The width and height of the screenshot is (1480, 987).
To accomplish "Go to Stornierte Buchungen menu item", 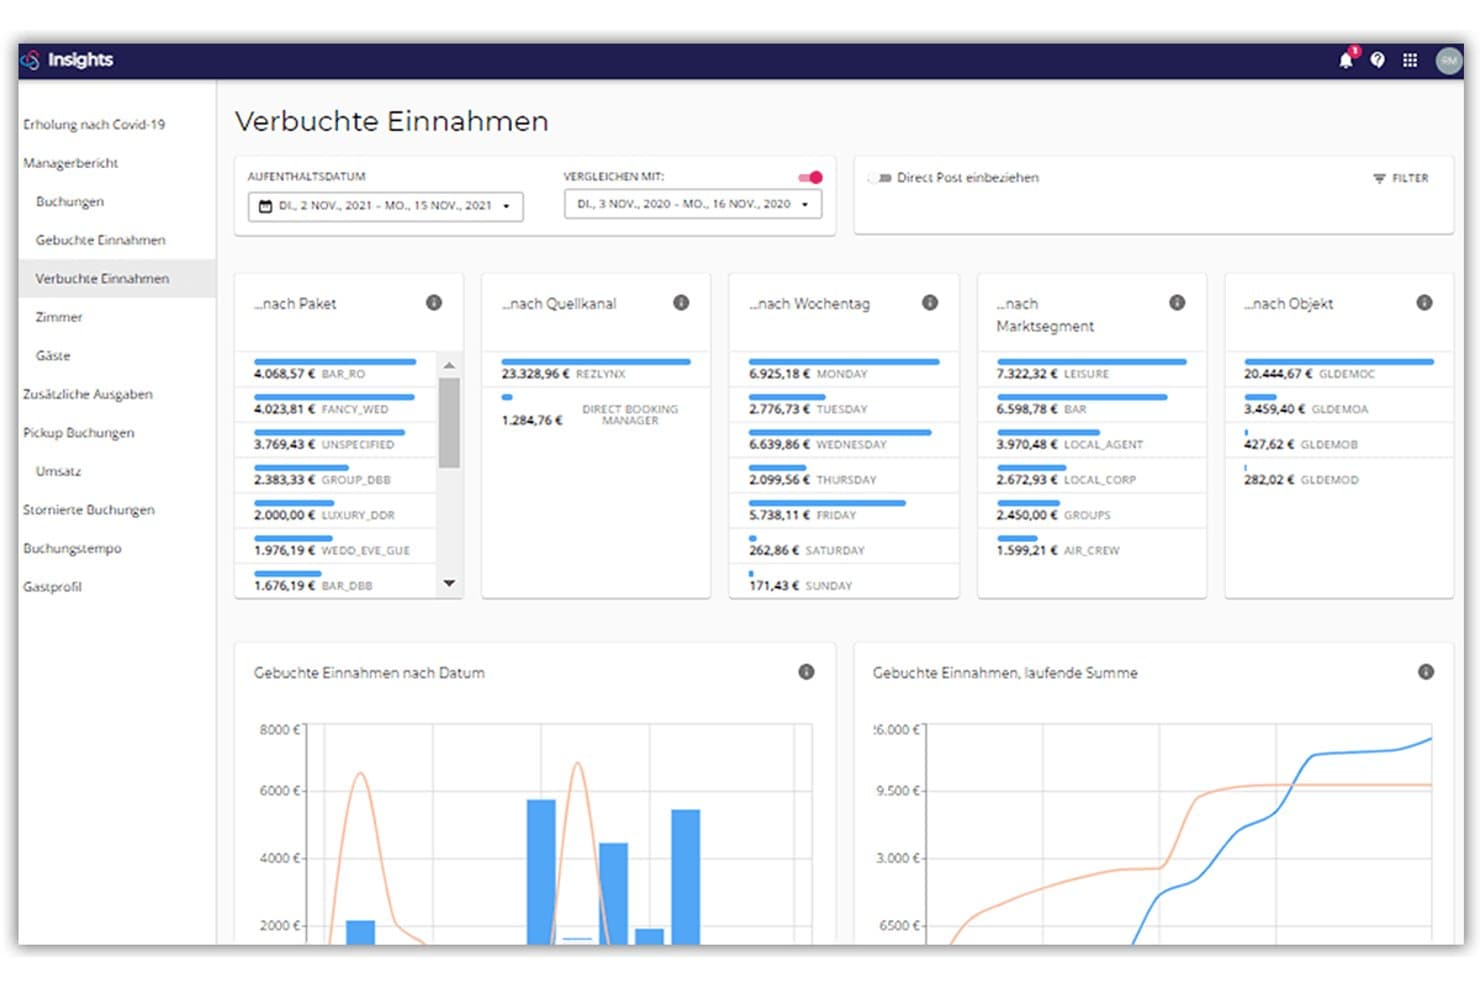I will (x=89, y=510).
